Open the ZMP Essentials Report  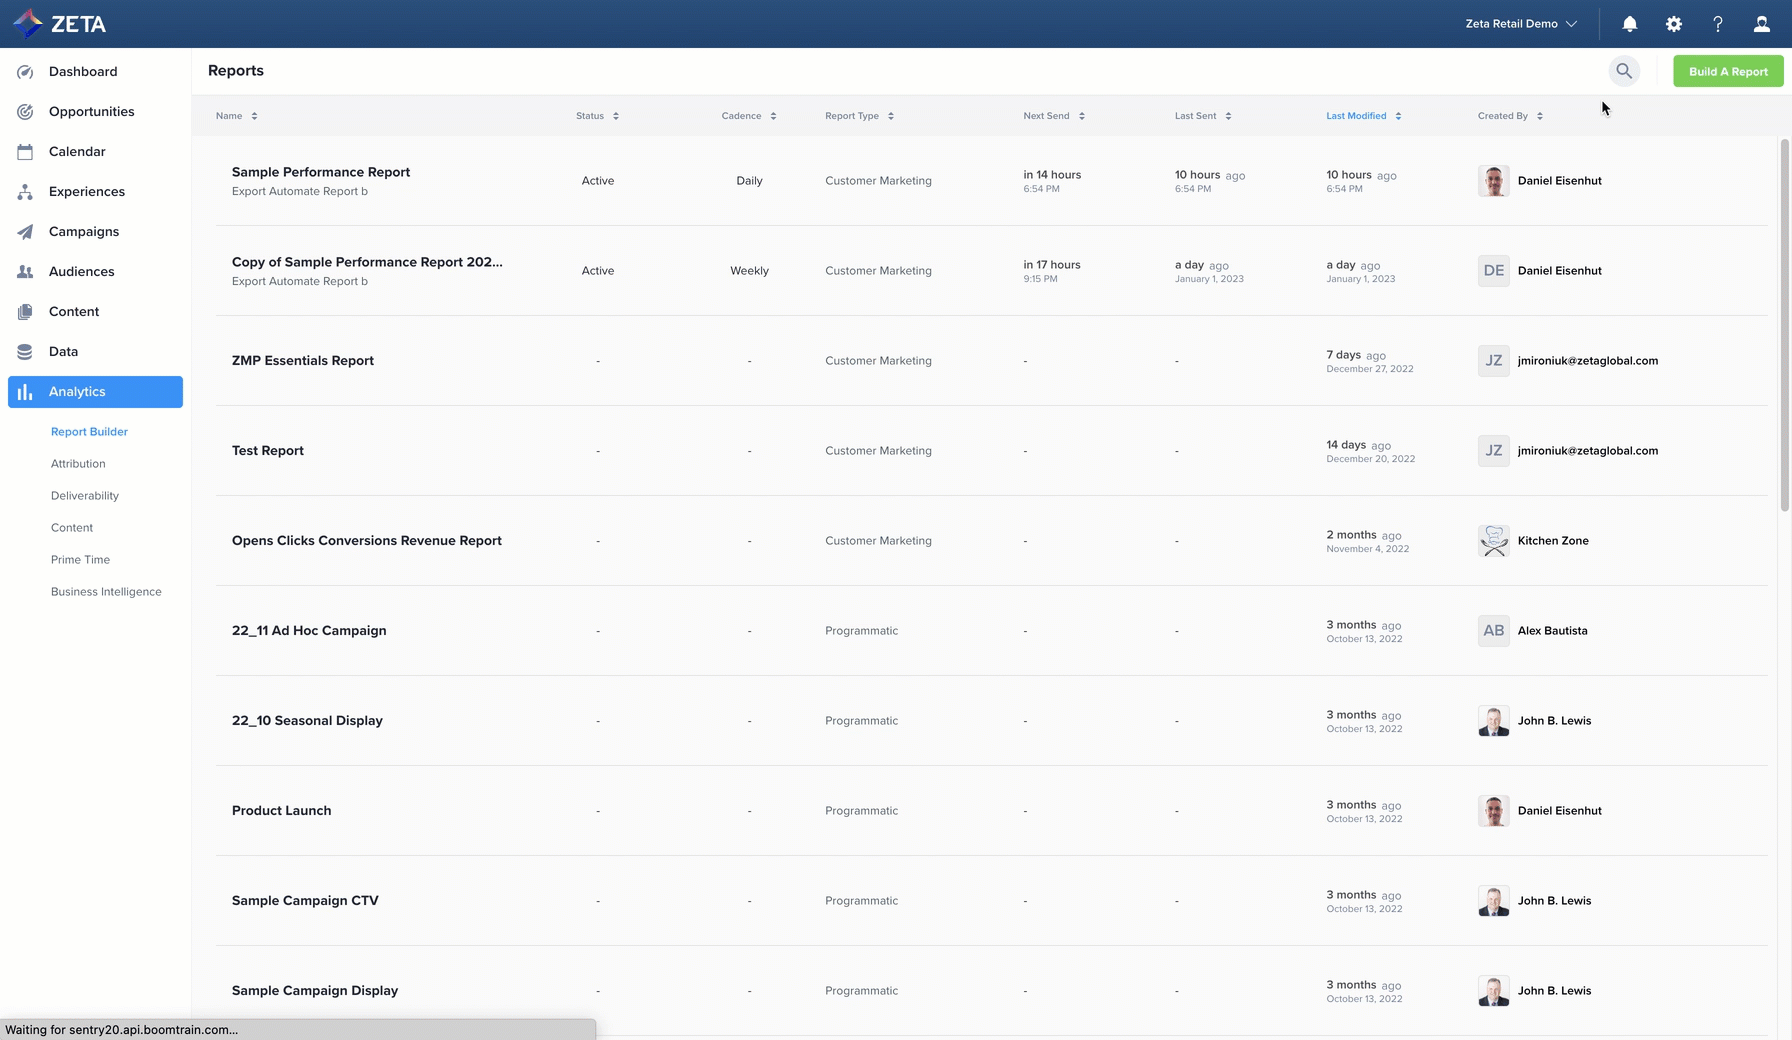[302, 361]
